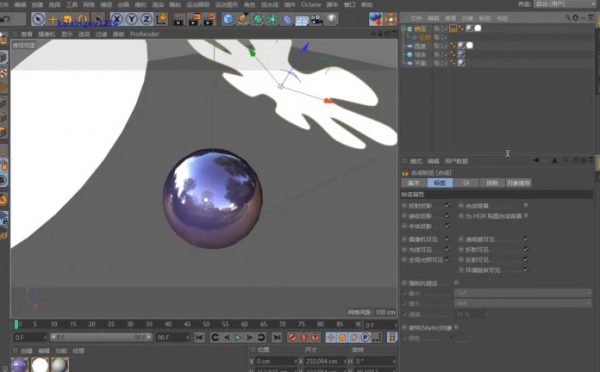
Task: Click the Octane live viewer sphere icon
Action: coord(376,19)
